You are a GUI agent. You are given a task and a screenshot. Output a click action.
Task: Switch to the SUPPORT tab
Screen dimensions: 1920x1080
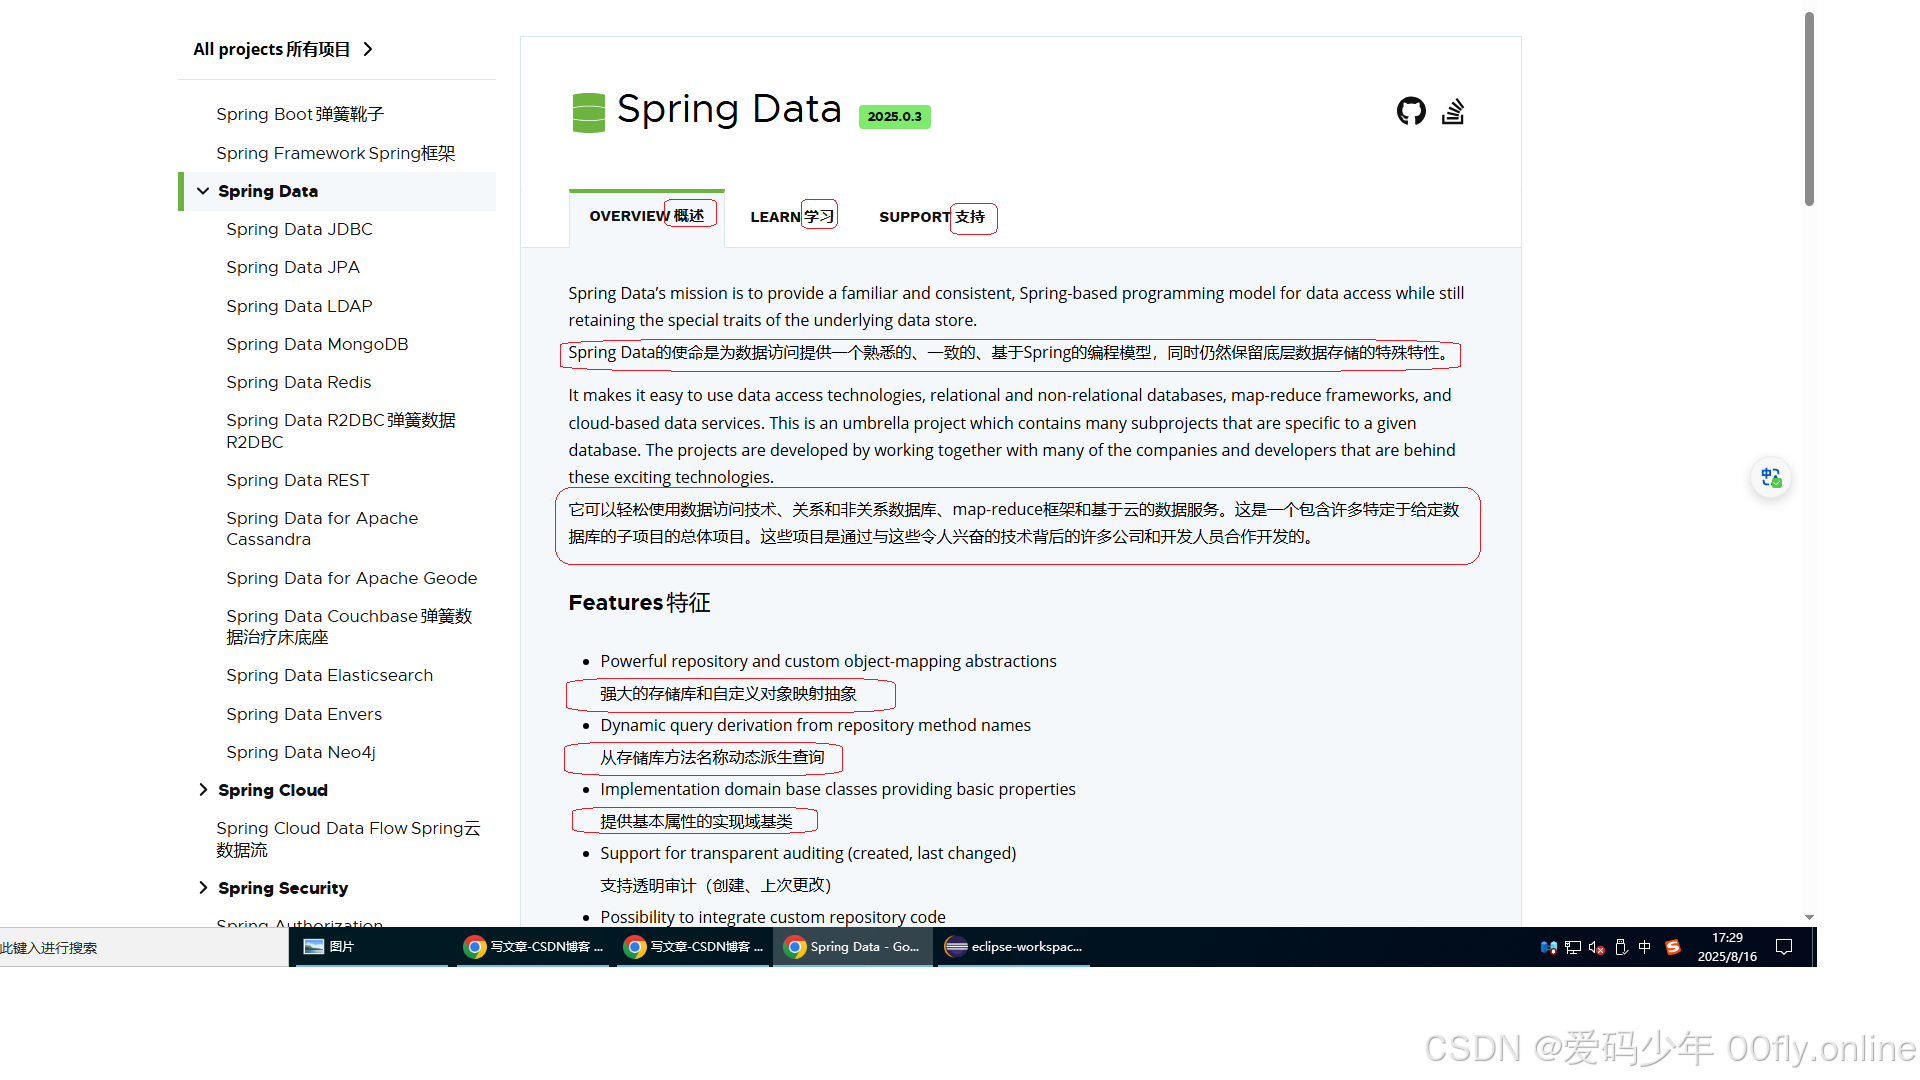[932, 216]
